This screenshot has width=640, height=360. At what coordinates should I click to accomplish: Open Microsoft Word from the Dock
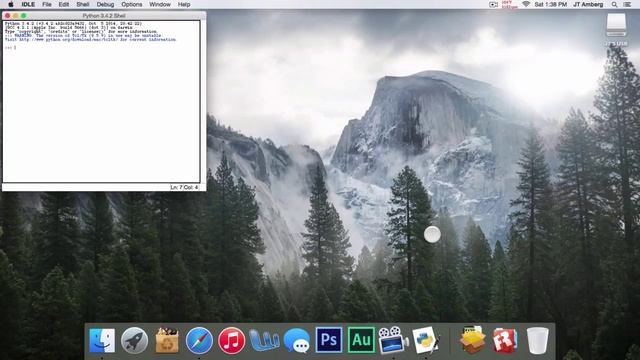coord(264,341)
